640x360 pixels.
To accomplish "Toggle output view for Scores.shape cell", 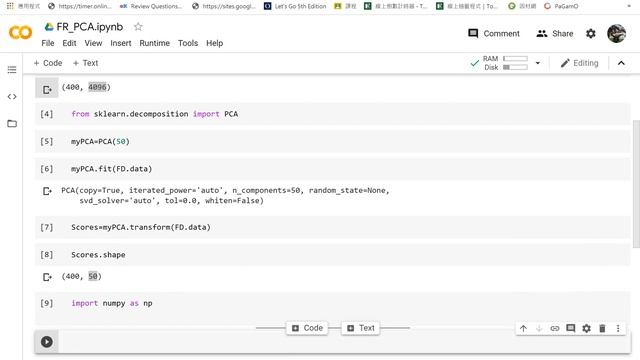I will 47,277.
